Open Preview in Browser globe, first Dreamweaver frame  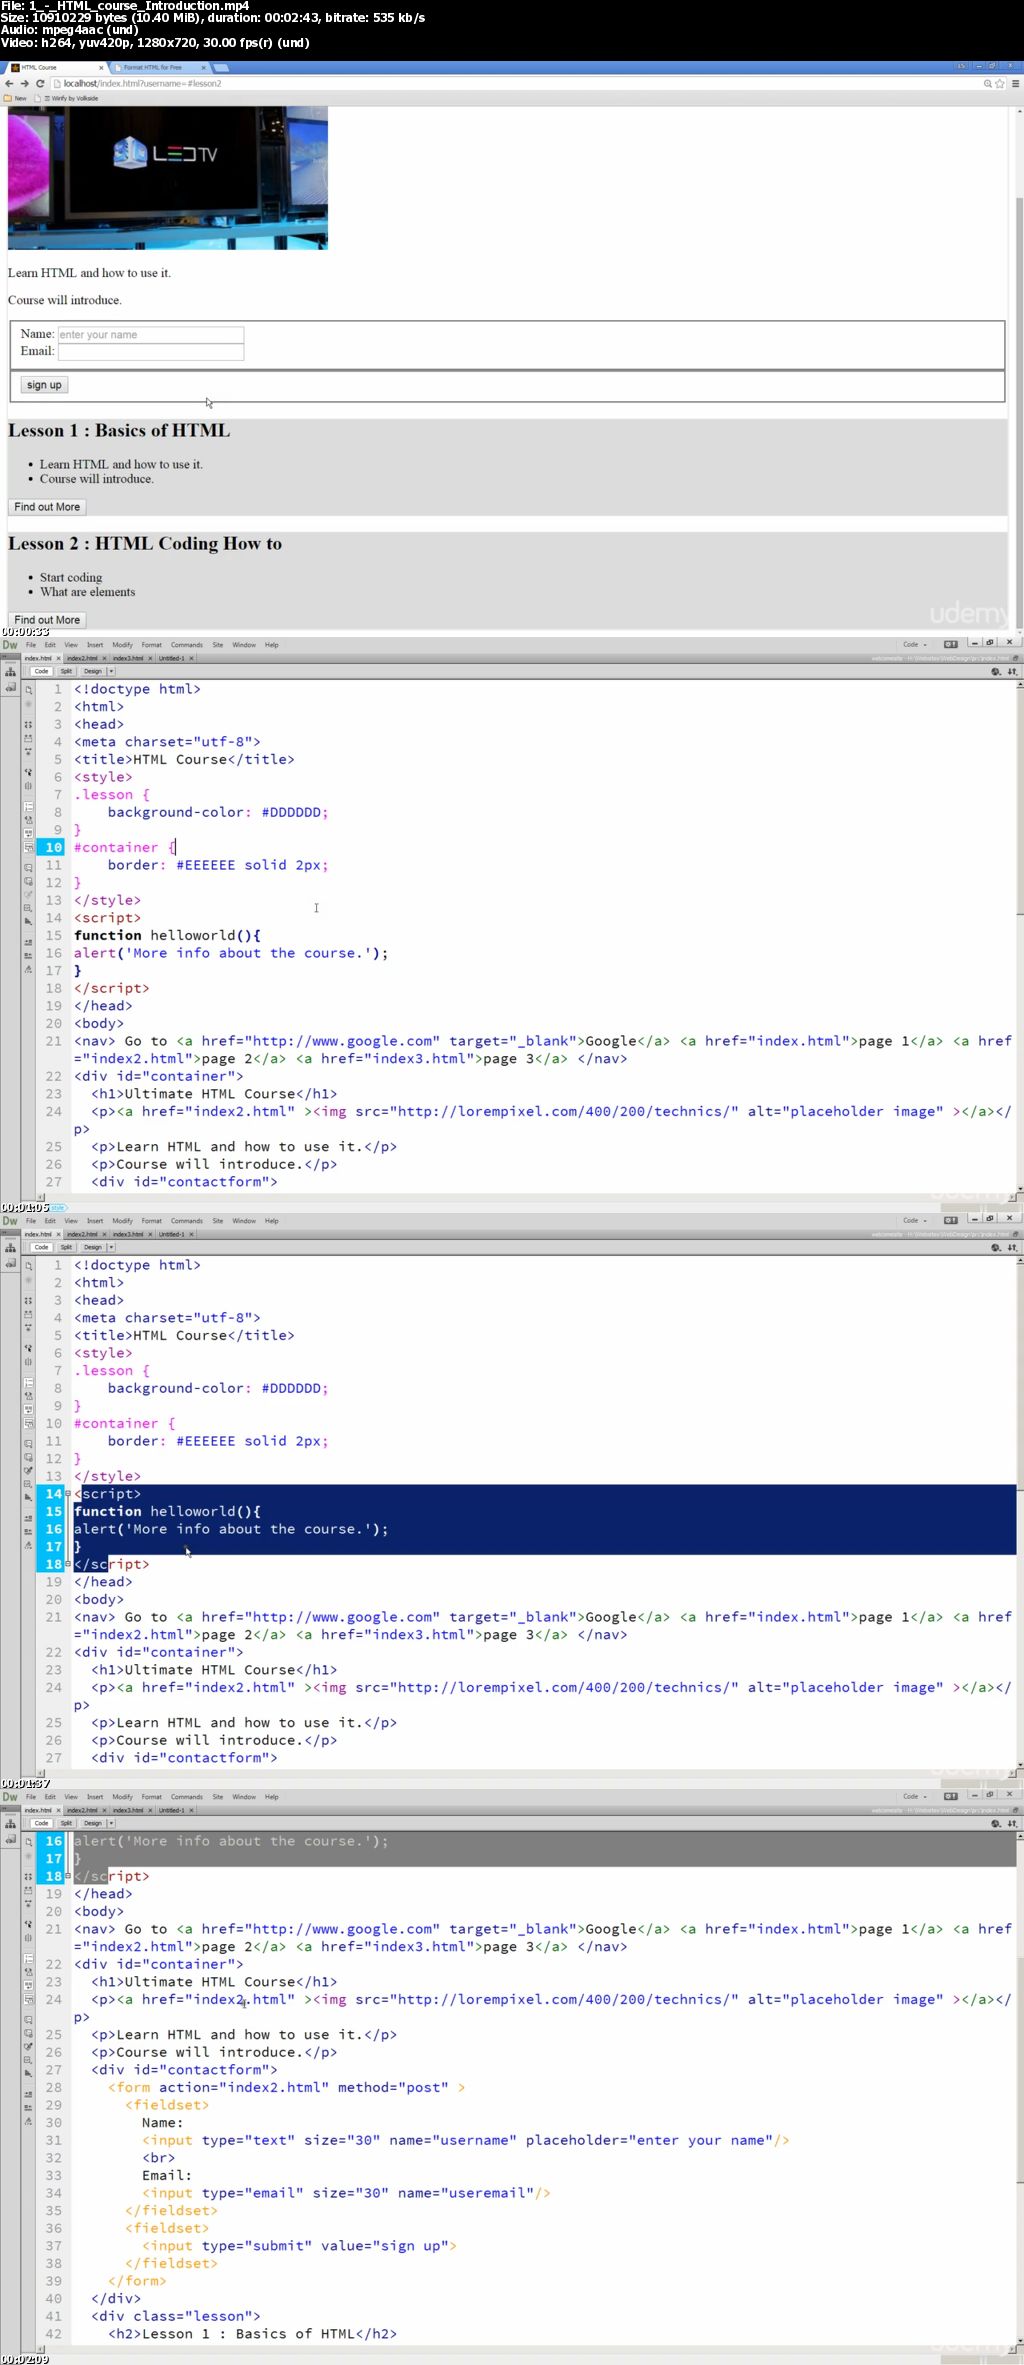pos(996,672)
